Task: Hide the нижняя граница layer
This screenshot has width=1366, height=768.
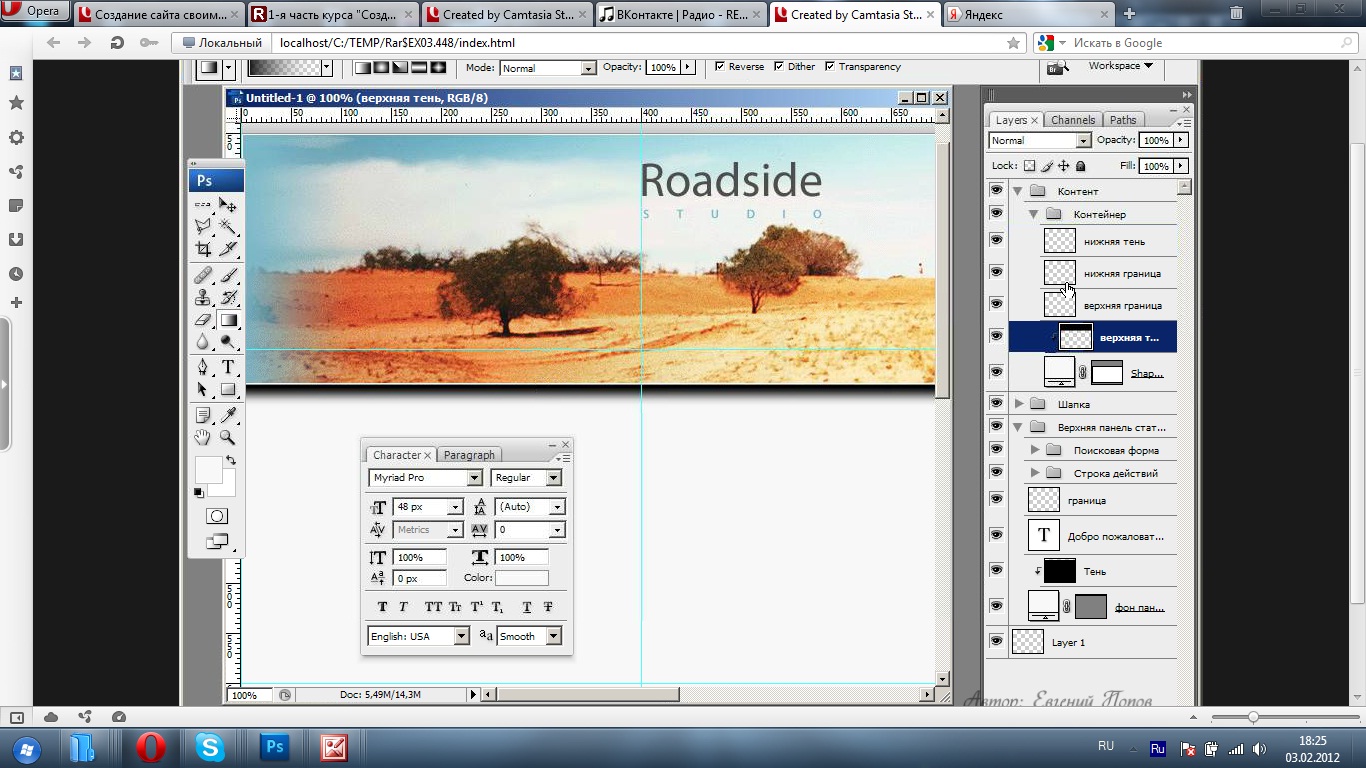Action: (996, 272)
